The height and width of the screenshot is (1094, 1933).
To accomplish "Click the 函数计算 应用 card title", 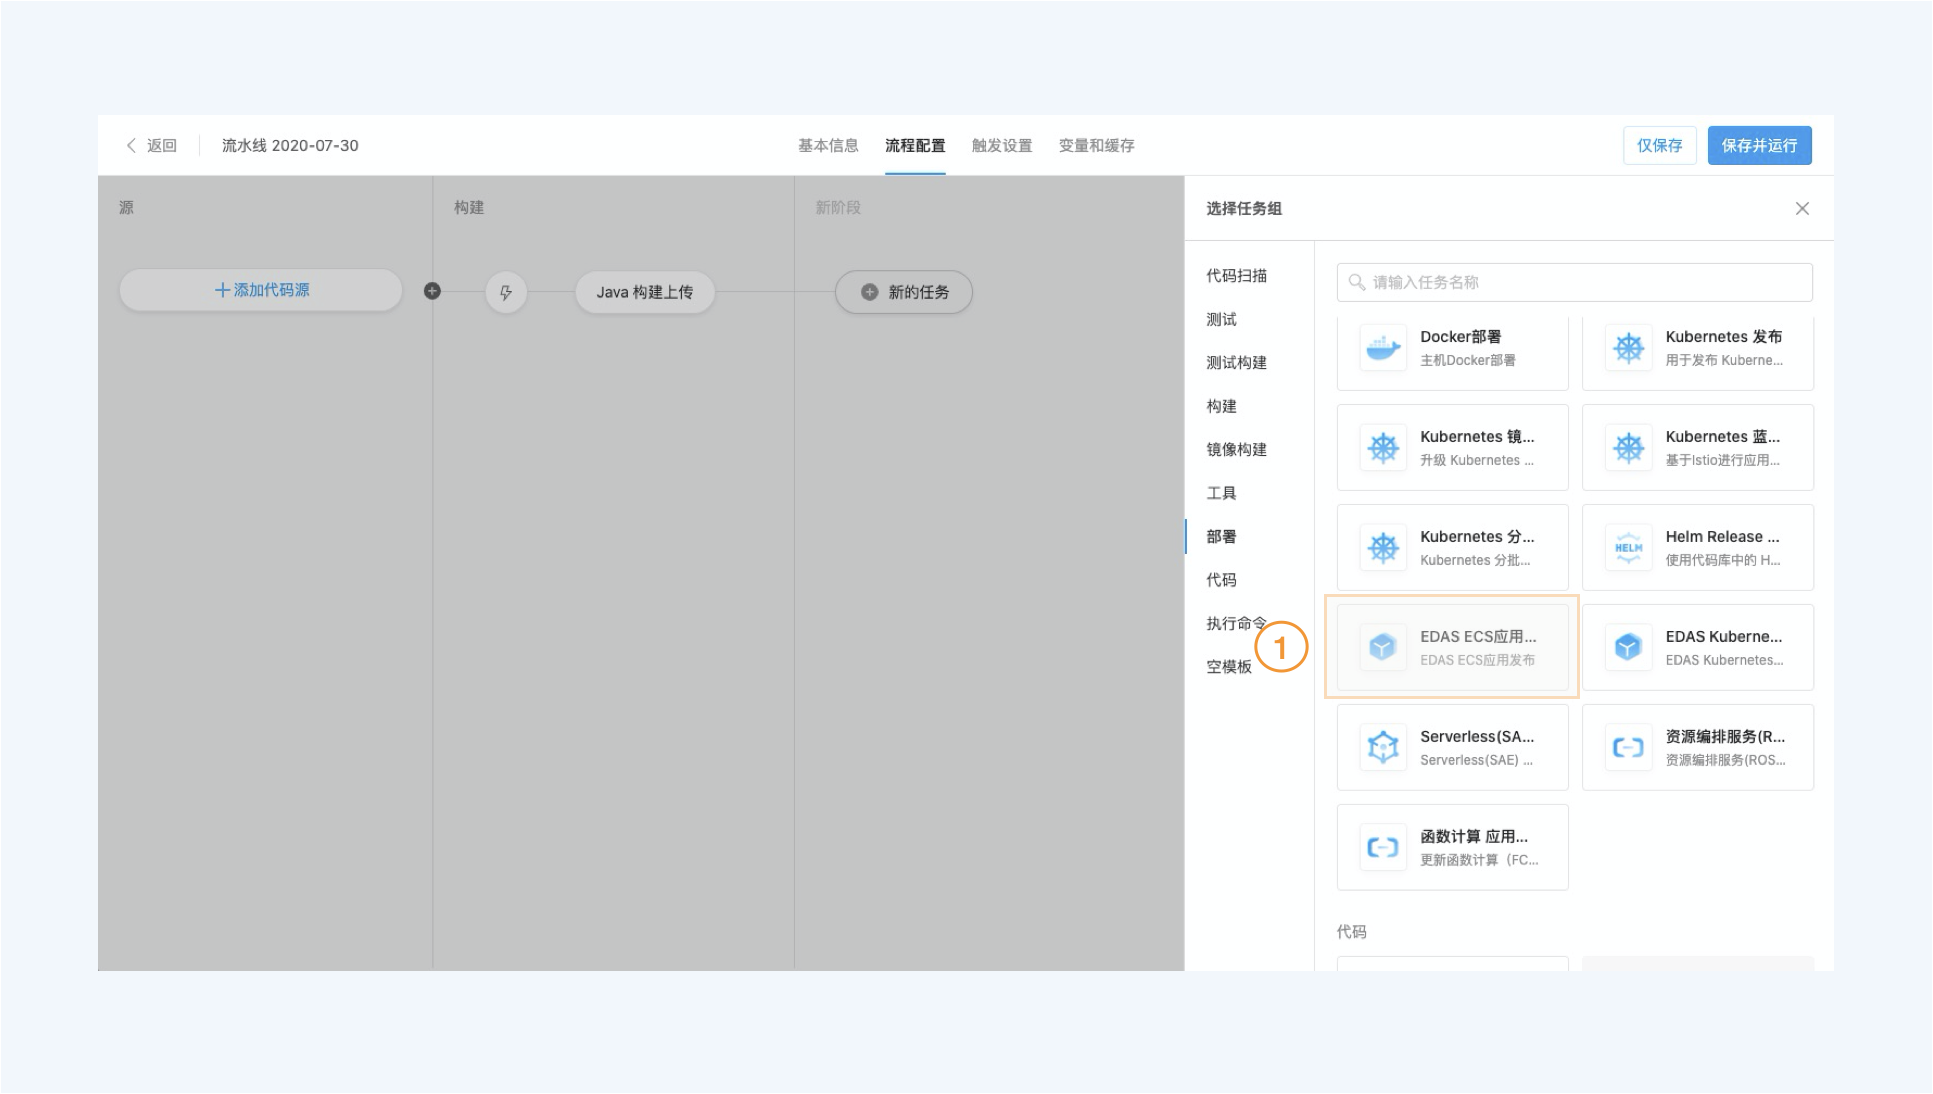I will 1473,837.
